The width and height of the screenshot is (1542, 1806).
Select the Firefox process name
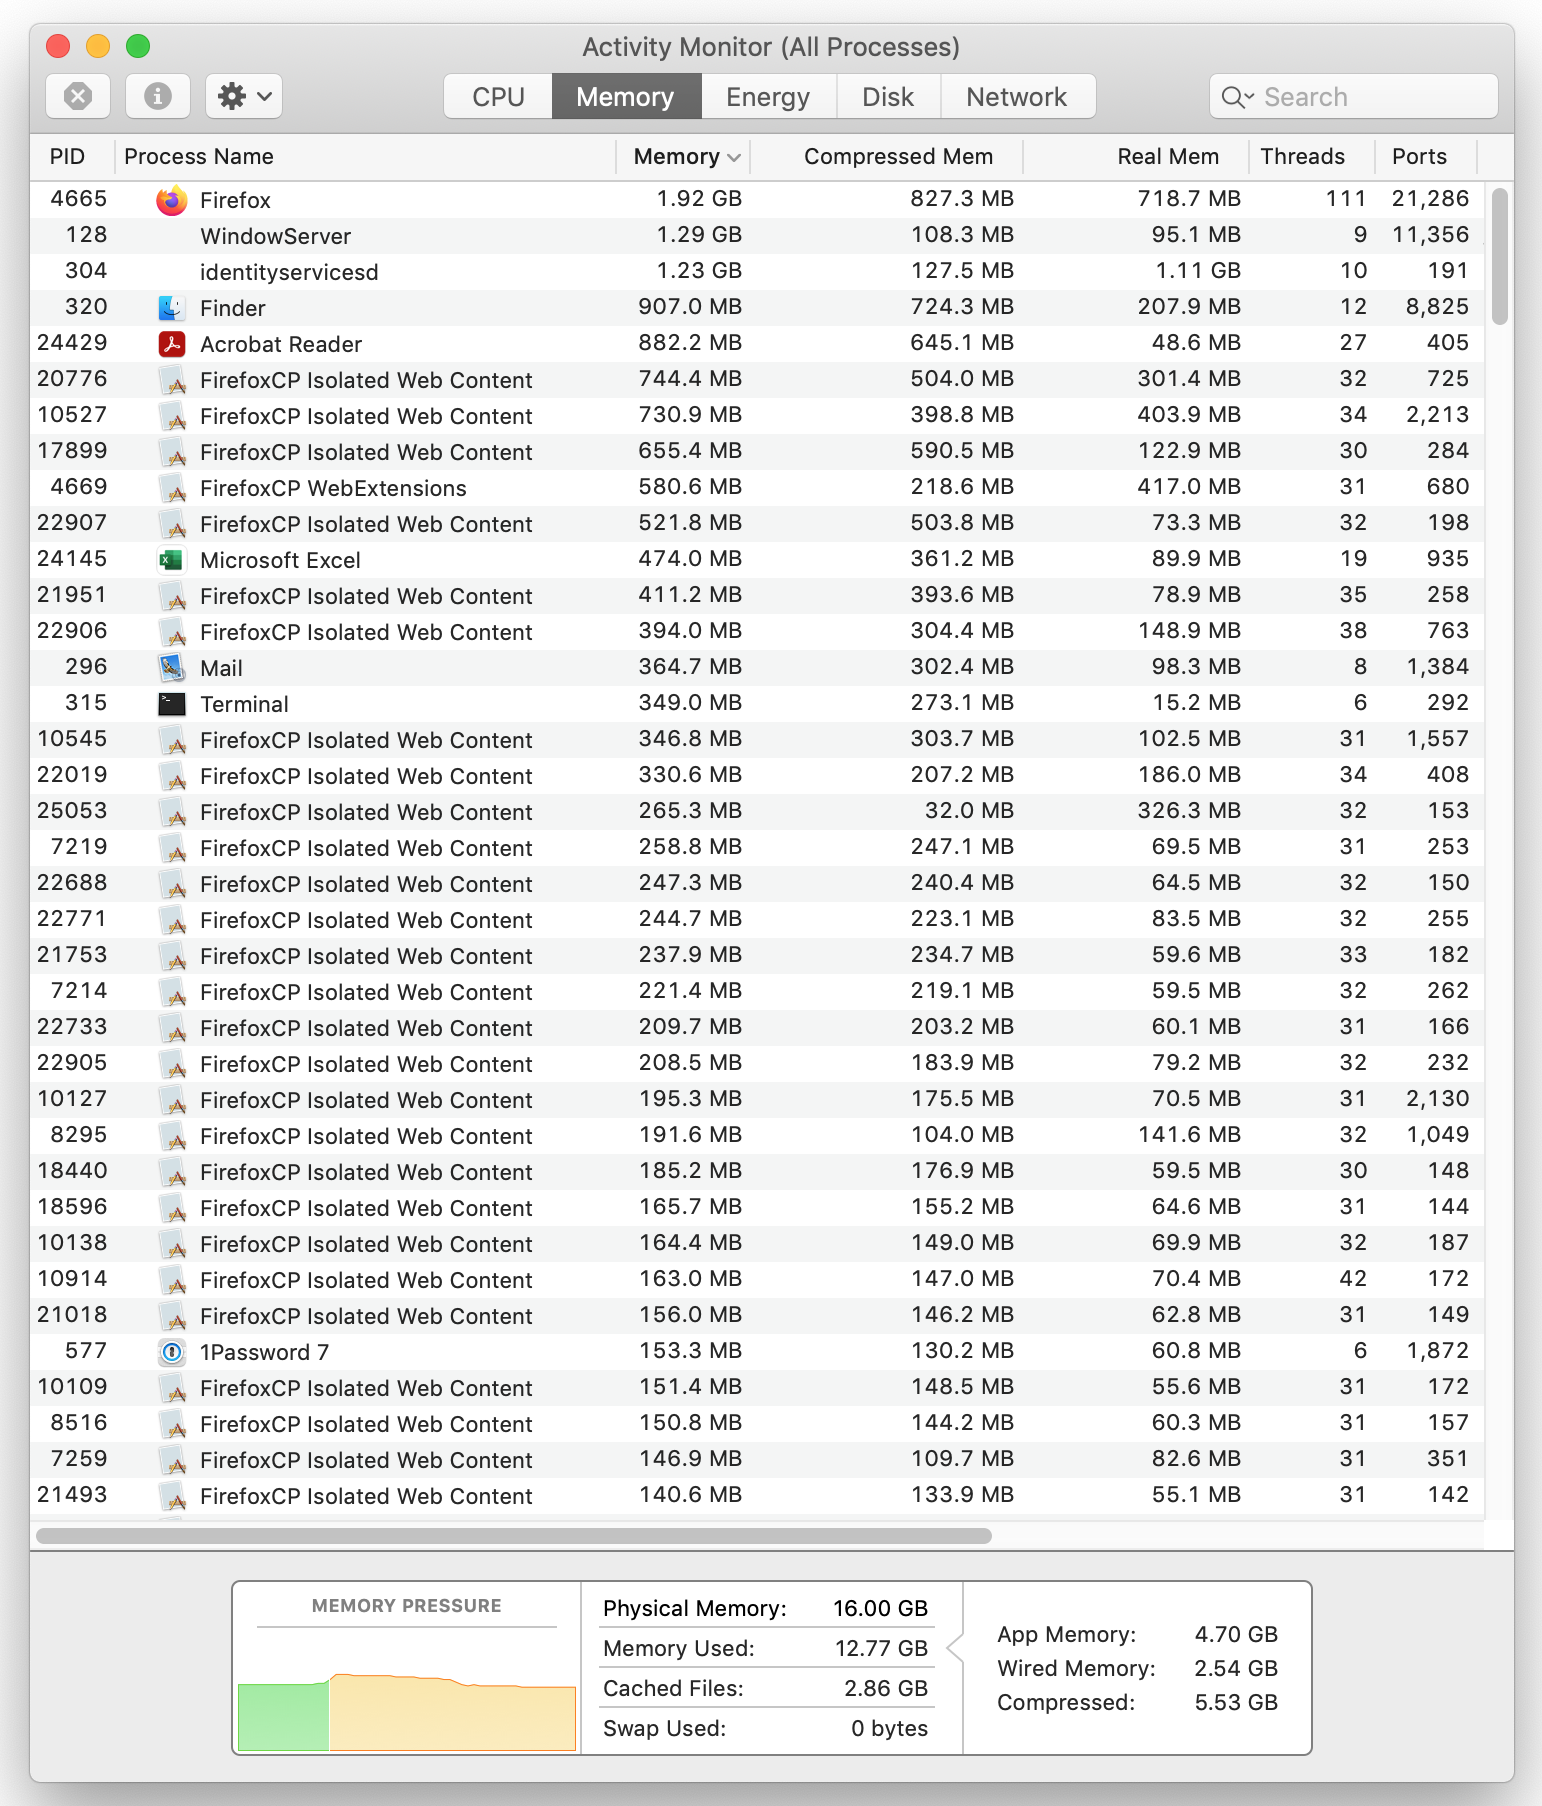(235, 200)
